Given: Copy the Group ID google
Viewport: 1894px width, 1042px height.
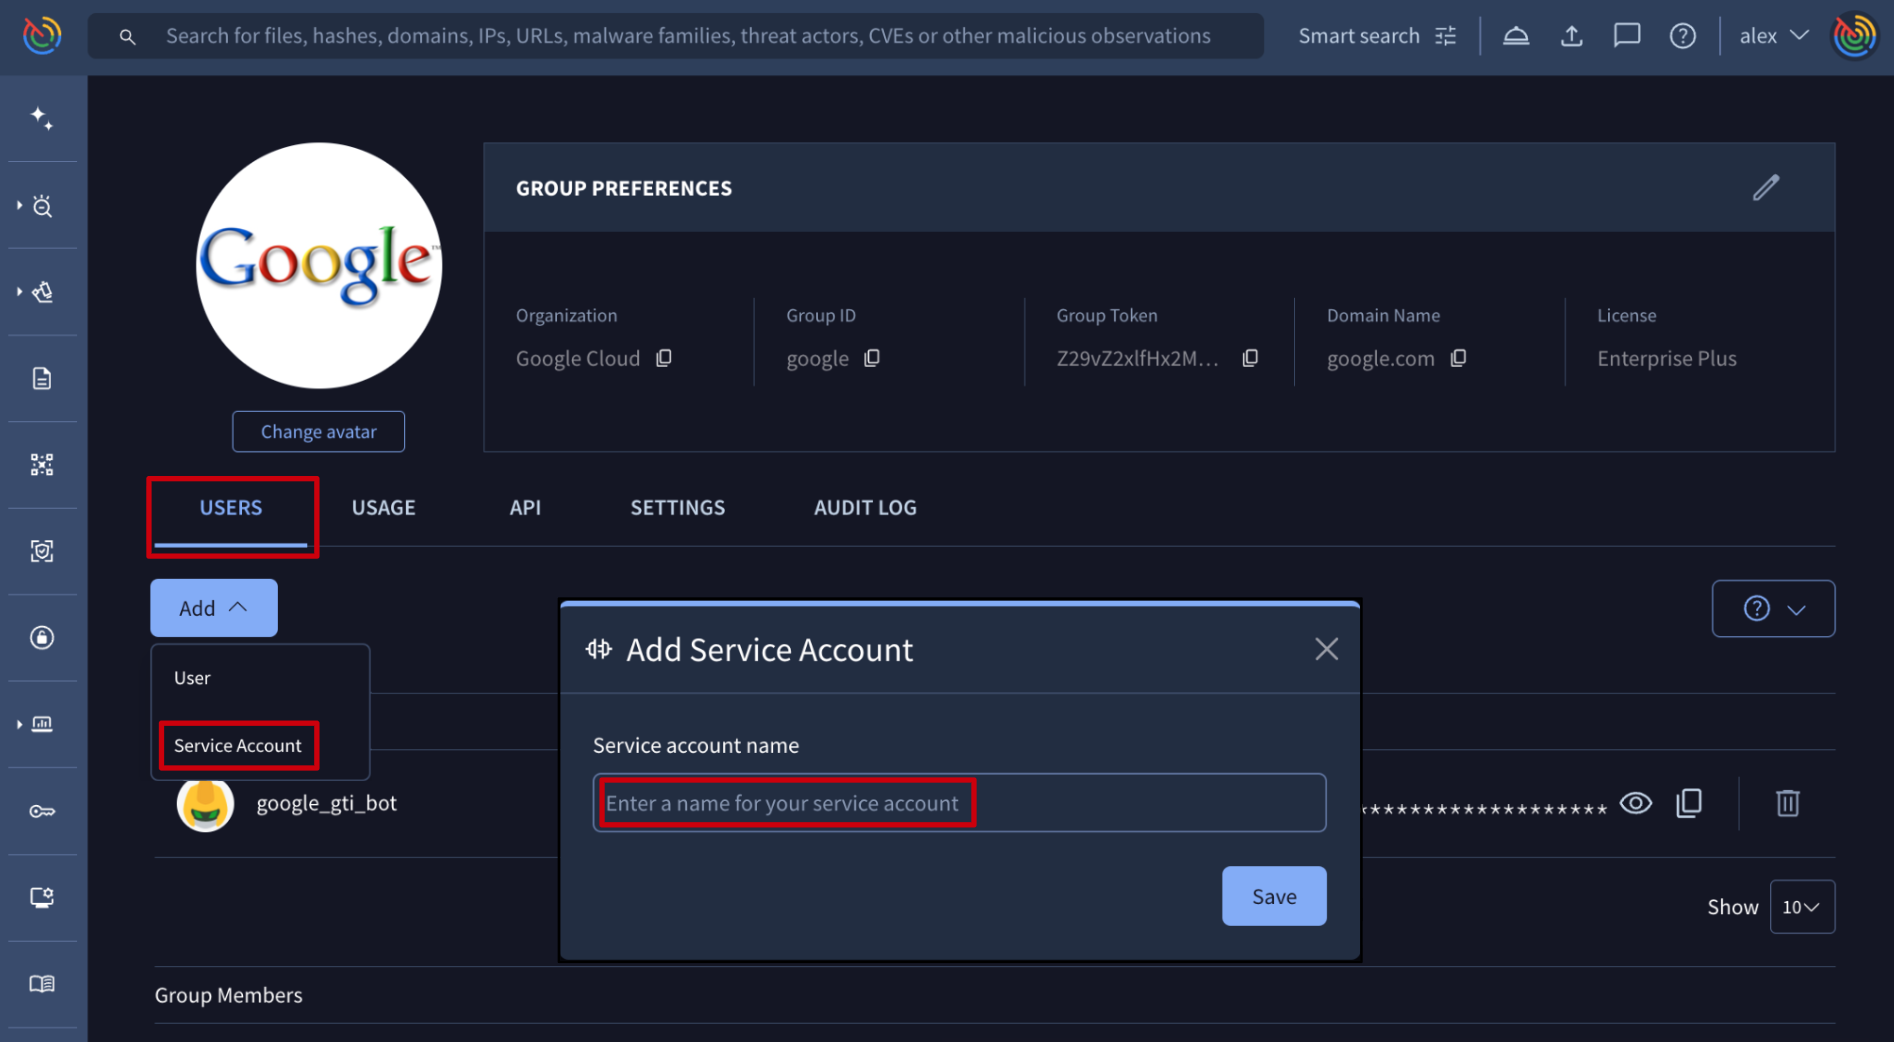Looking at the screenshot, I should pos(872,358).
